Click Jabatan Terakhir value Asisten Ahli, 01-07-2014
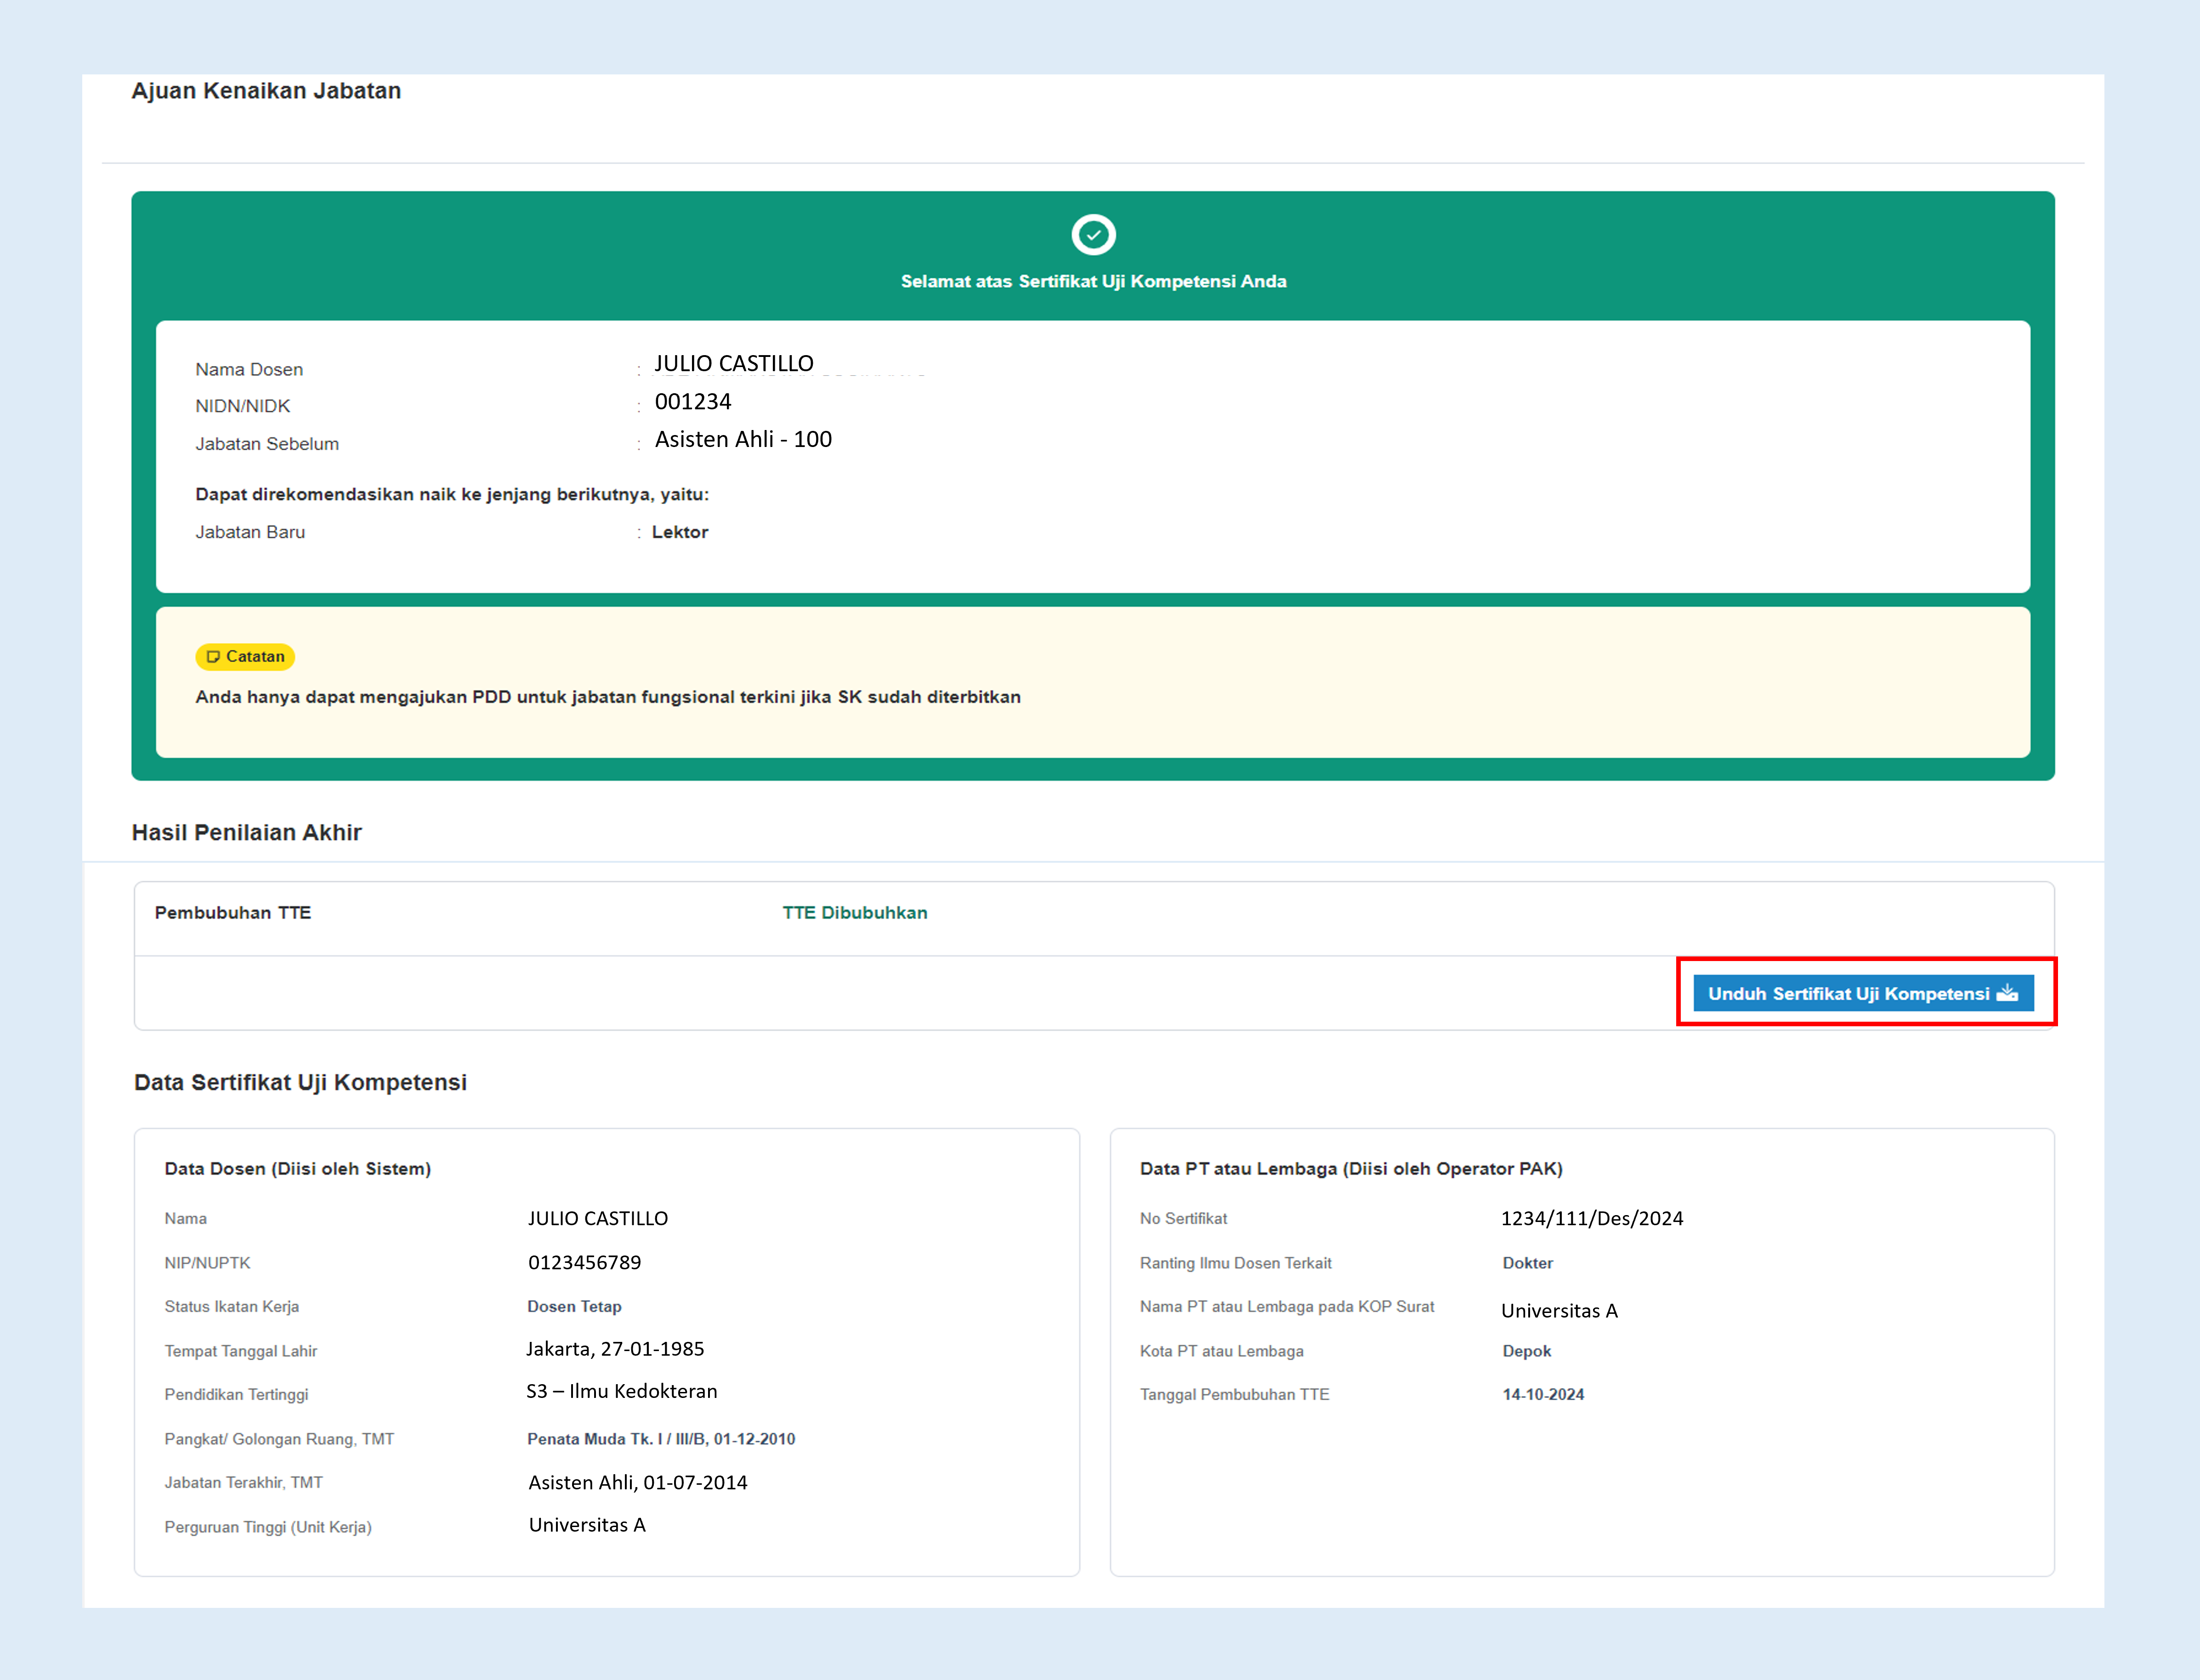2200x1680 pixels. click(x=638, y=1483)
